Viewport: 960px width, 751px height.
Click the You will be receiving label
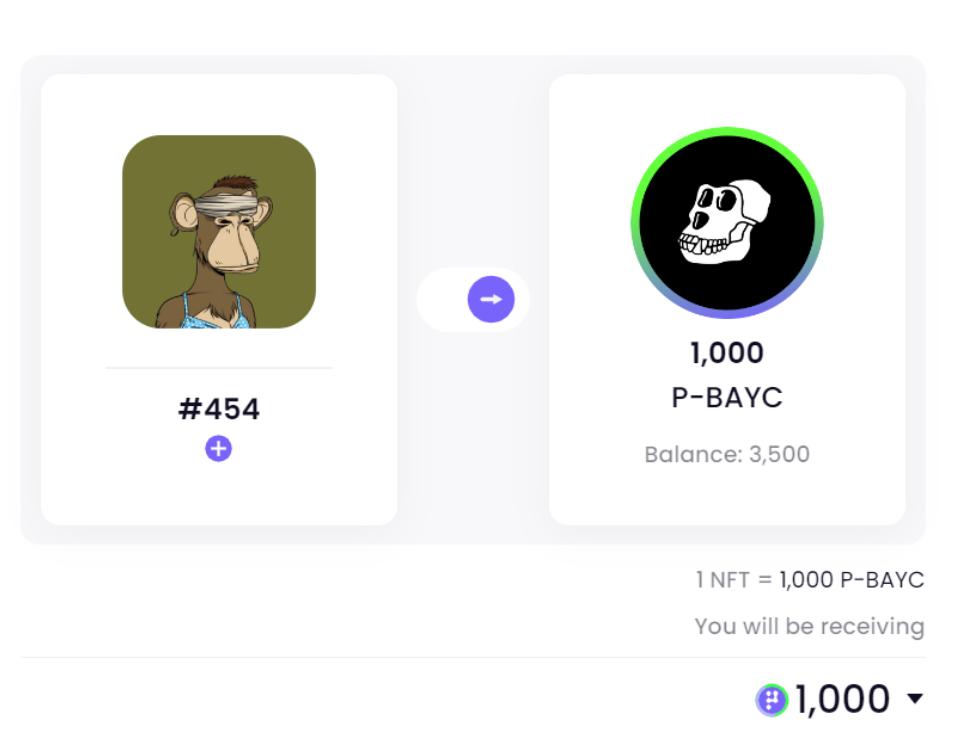click(809, 626)
